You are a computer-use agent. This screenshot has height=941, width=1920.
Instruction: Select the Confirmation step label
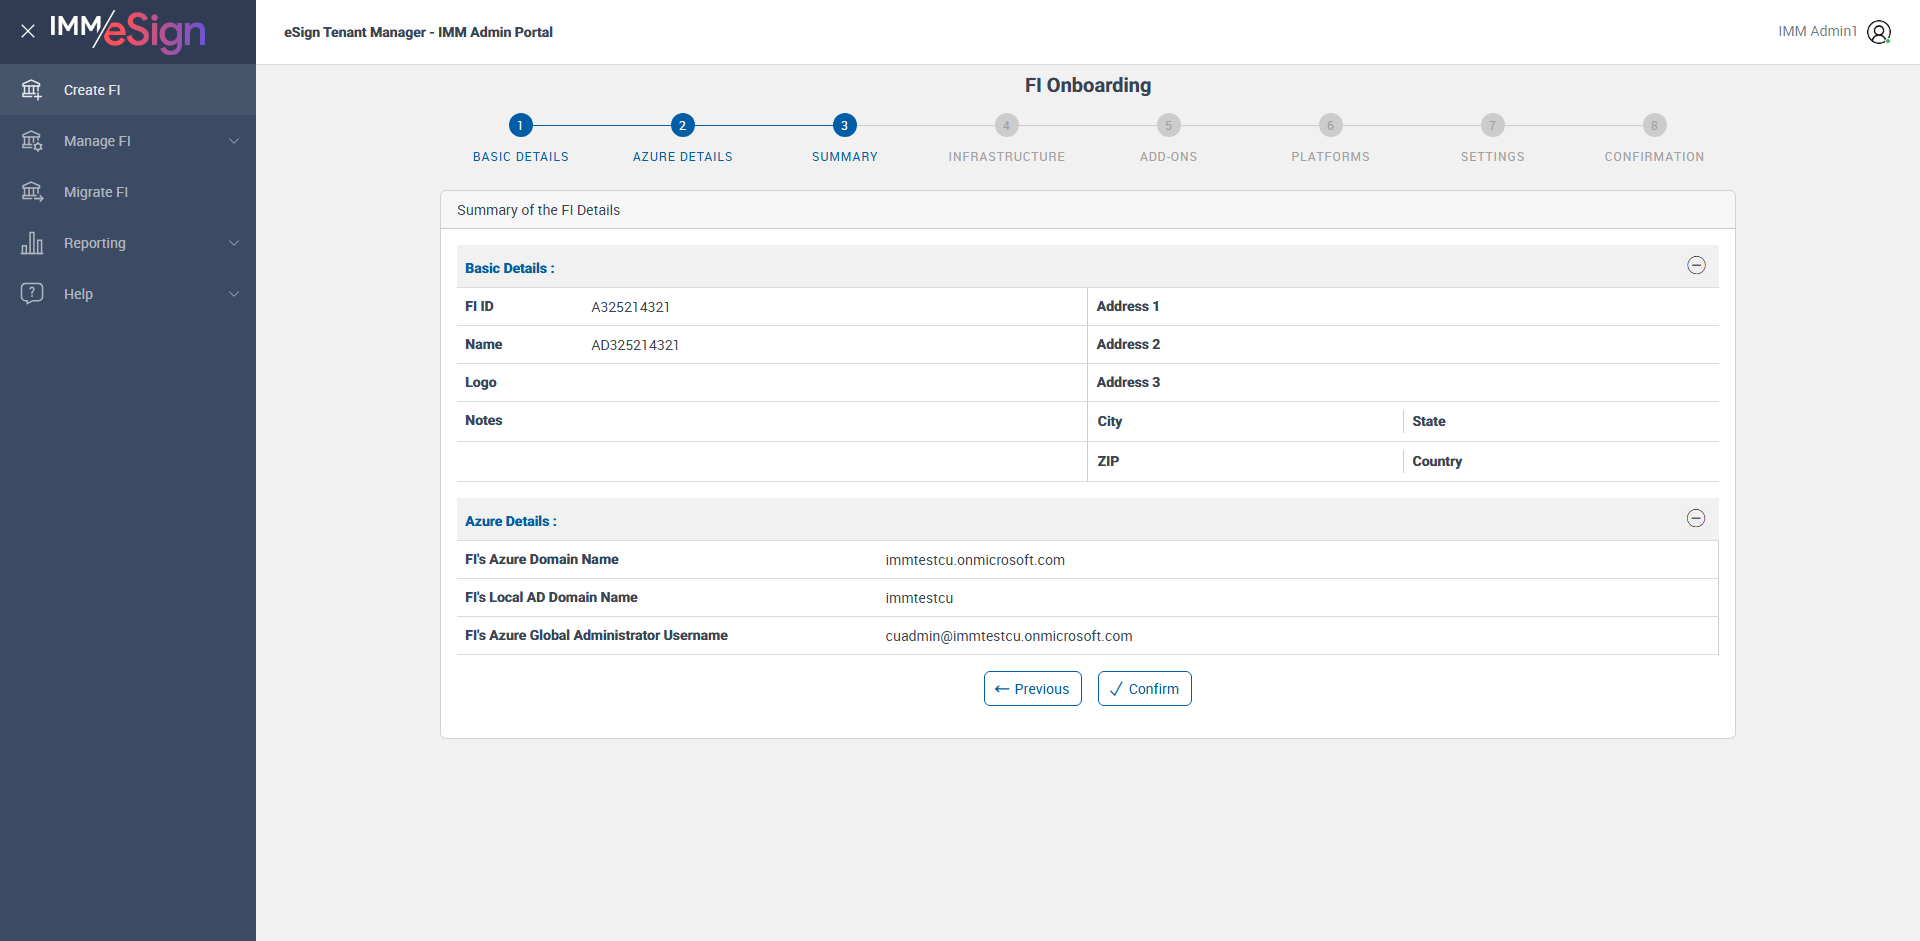(x=1655, y=157)
